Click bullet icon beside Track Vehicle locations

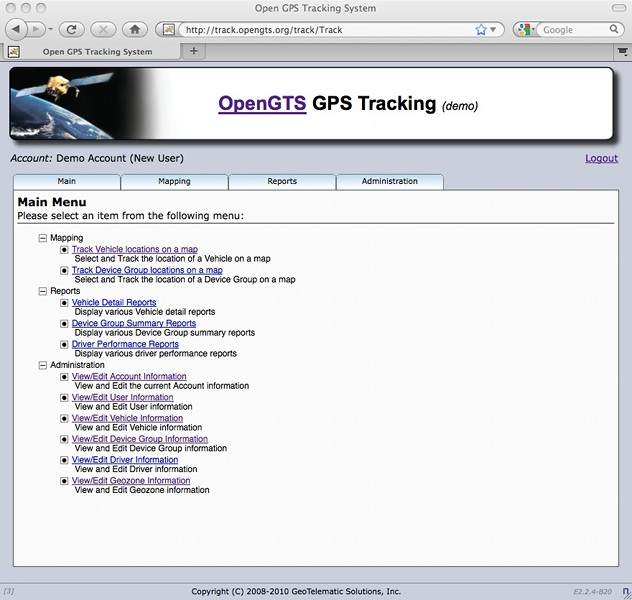click(64, 250)
